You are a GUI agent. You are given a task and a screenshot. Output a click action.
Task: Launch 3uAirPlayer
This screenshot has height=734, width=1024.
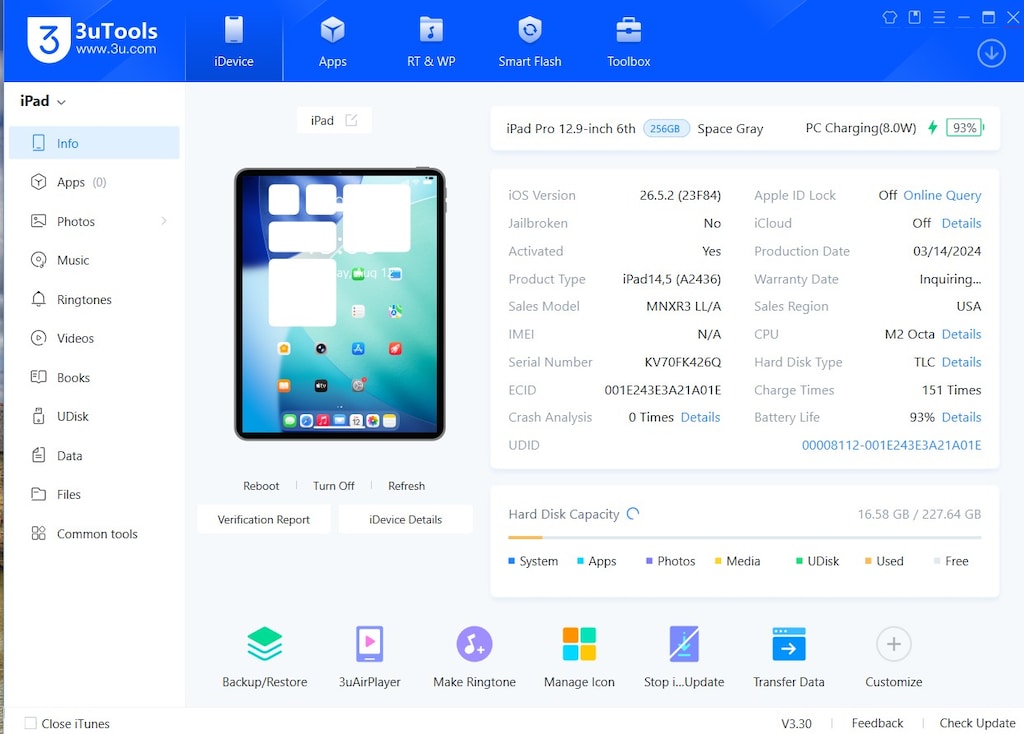pyautogui.click(x=370, y=656)
